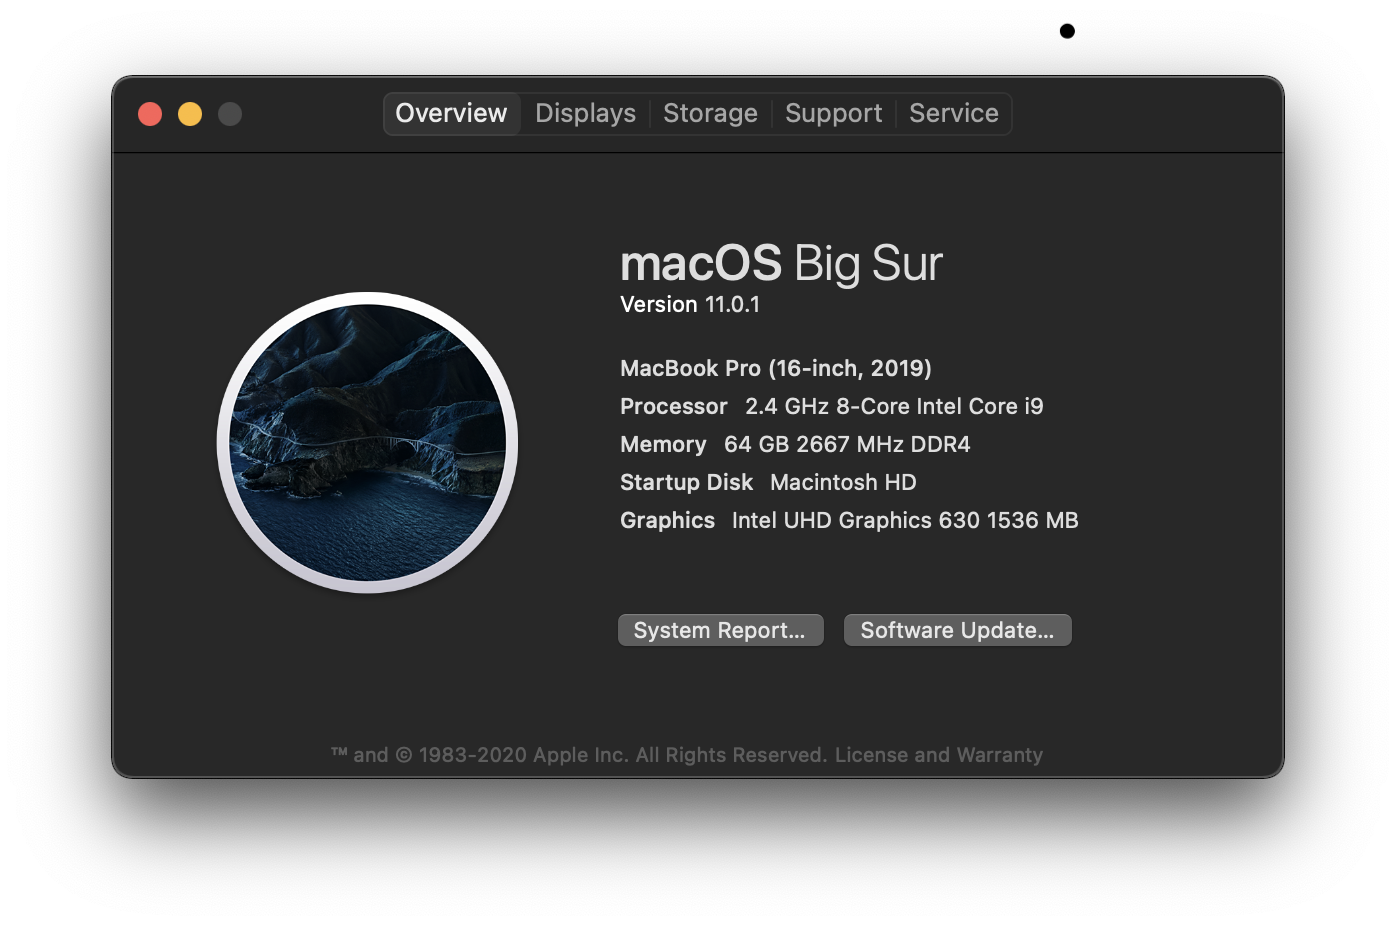Screen dimensions: 1396x926
Task: Click the 64 GB 2667 MHz DDR4 value
Action: tap(847, 444)
